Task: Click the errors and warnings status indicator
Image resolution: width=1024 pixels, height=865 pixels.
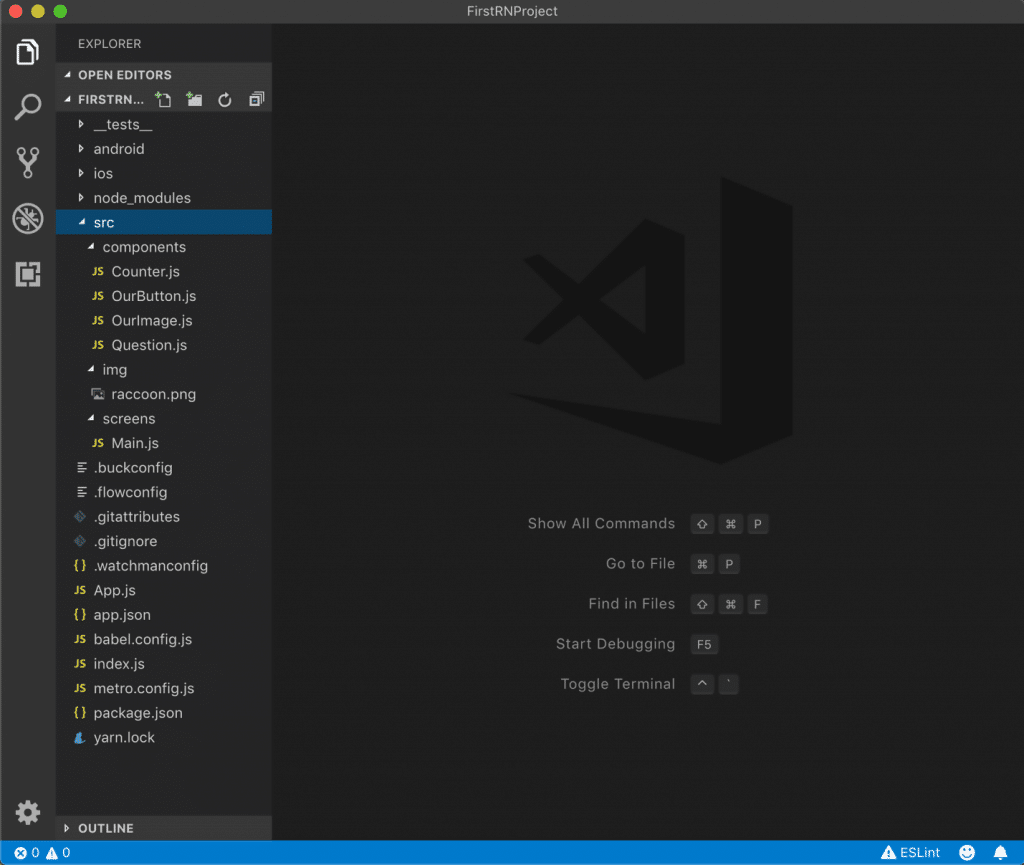Action: coord(35,853)
